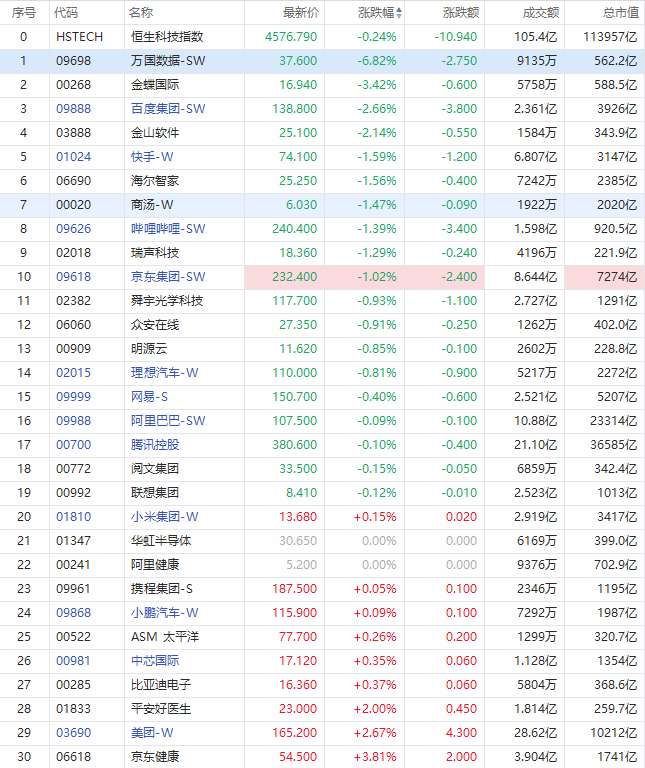Open stock 联想集团
Screen dimensions: 645x768
point(155,493)
